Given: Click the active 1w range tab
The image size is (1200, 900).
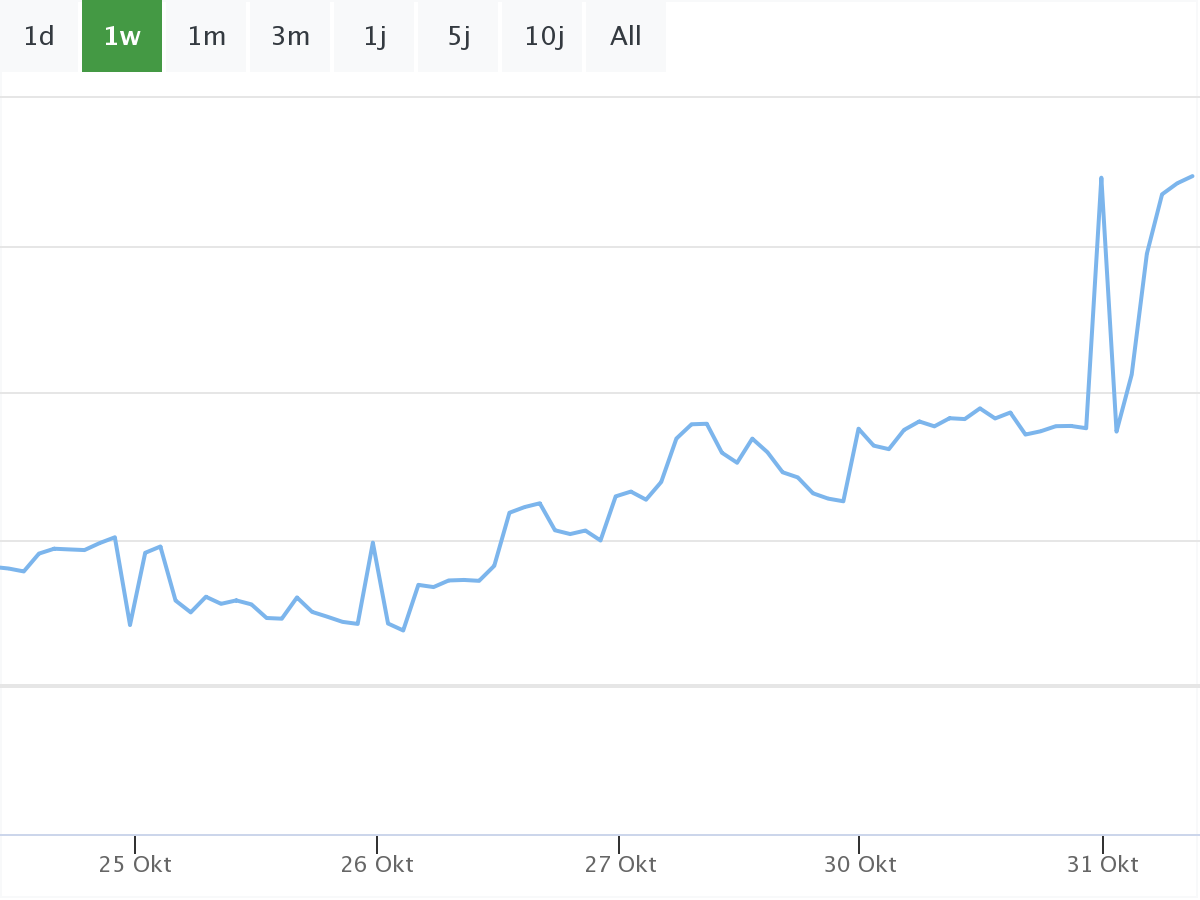Looking at the screenshot, I should tap(122, 37).
